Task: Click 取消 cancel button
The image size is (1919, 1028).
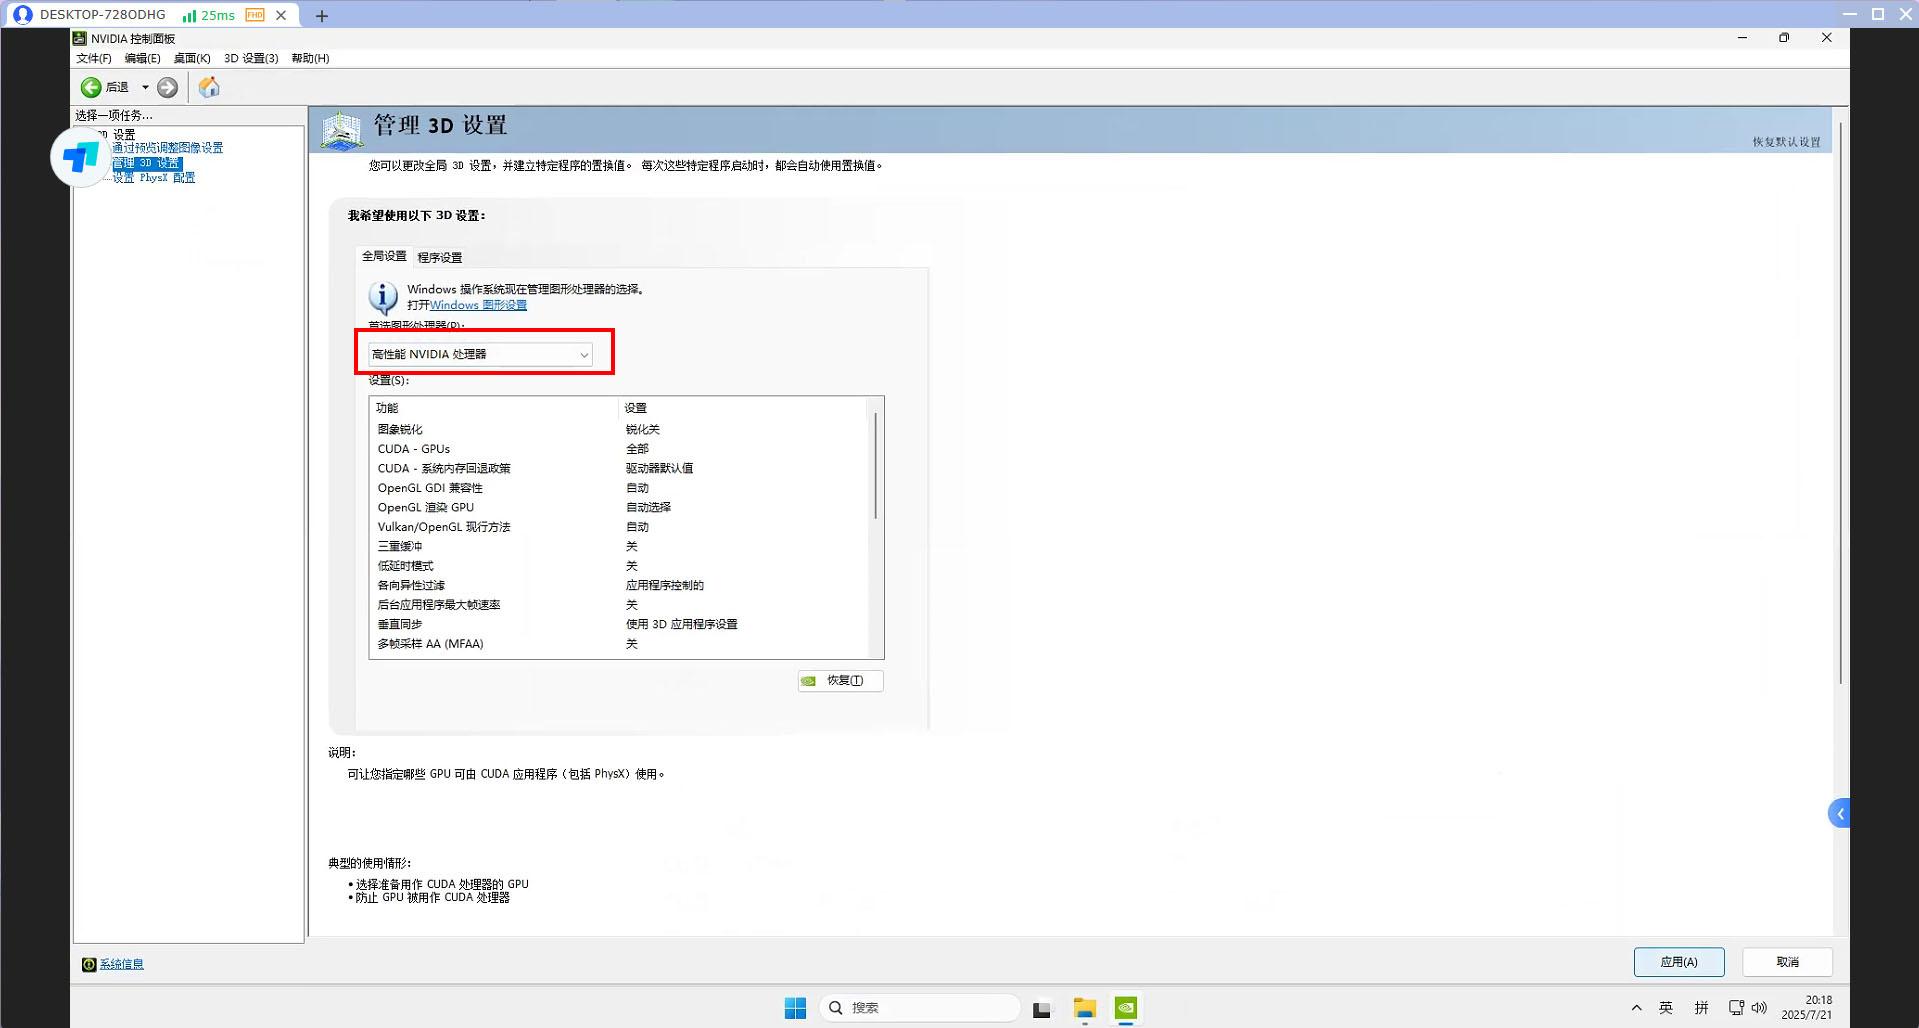Action: [1787, 962]
